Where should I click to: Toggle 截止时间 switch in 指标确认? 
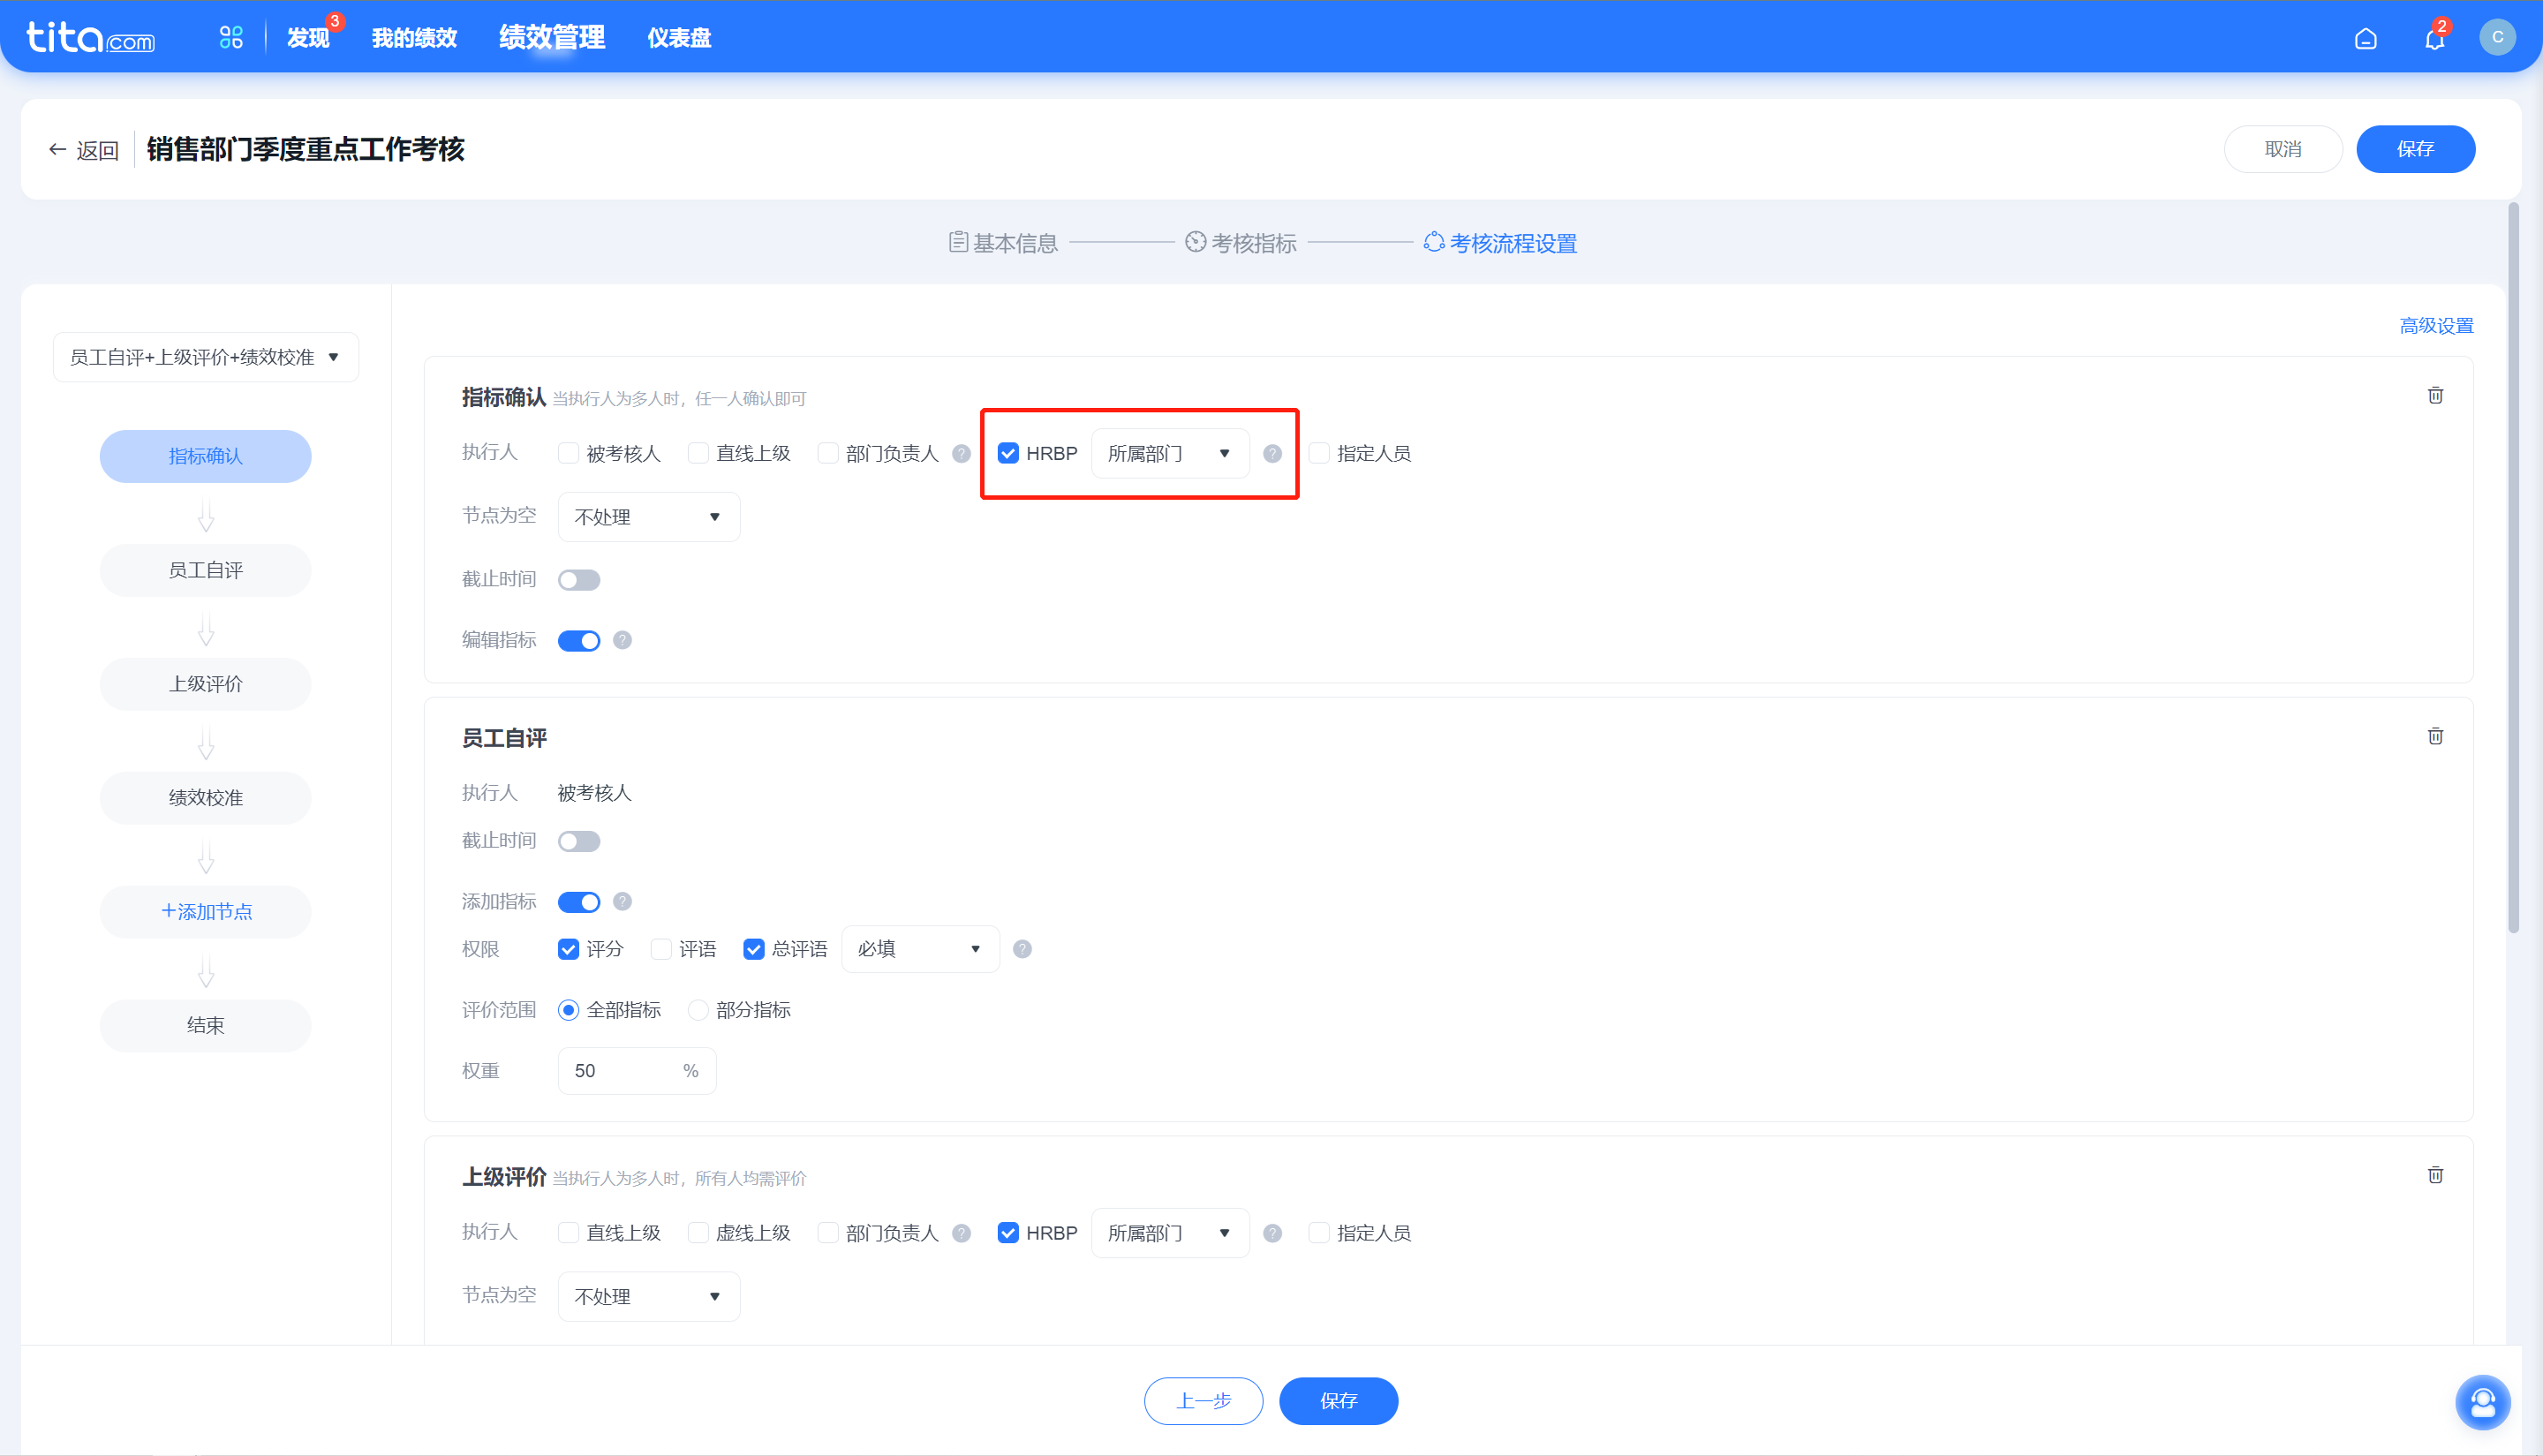coord(579,580)
